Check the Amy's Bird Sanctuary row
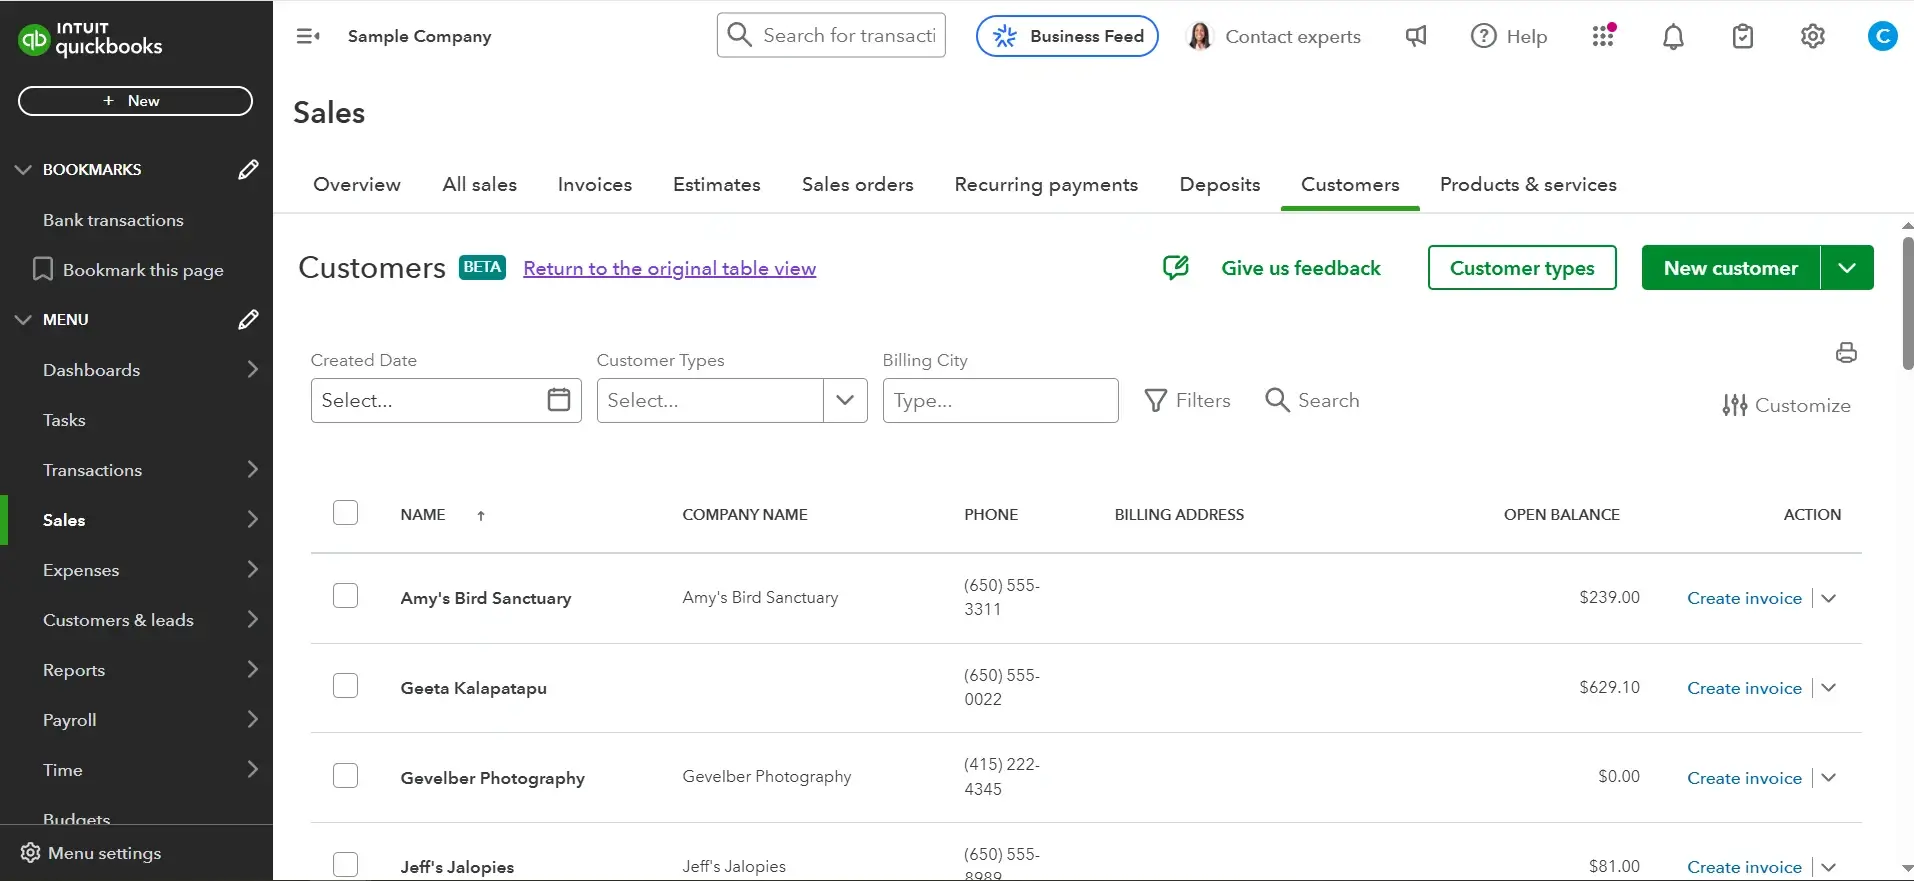Image resolution: width=1914 pixels, height=881 pixels. point(345,596)
